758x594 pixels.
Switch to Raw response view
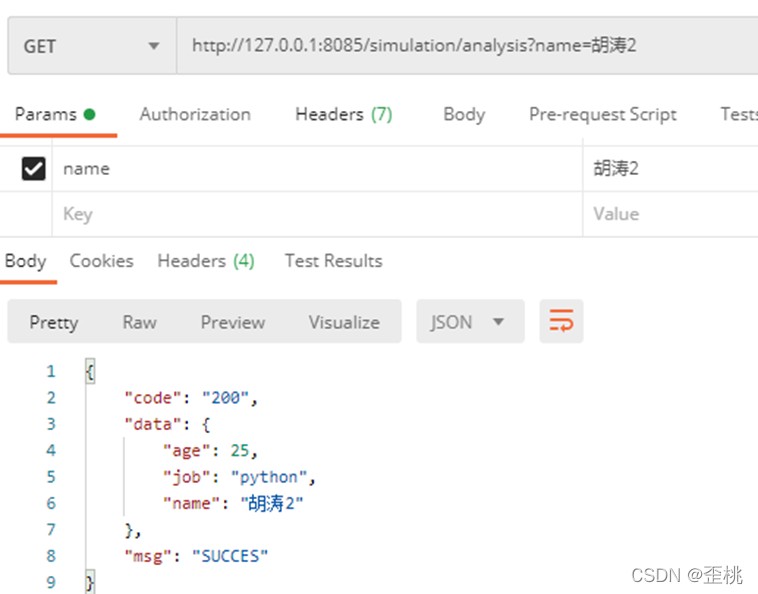pyautogui.click(x=140, y=322)
